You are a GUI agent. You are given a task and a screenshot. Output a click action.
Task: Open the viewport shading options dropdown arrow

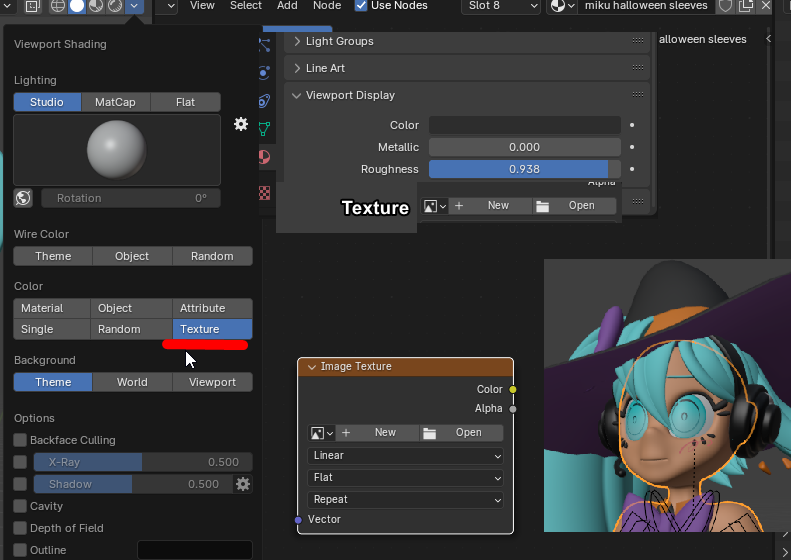(x=134, y=6)
